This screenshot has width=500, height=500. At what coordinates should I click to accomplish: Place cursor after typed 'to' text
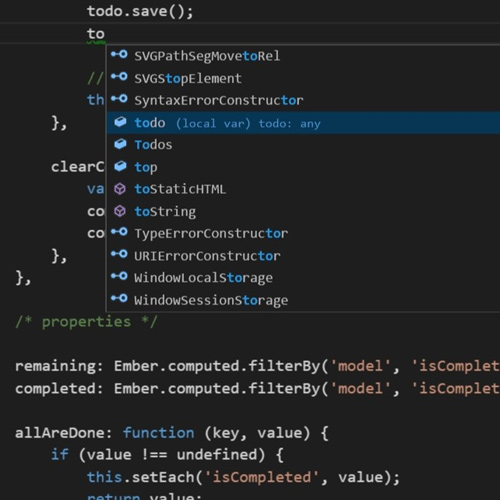coord(105,34)
